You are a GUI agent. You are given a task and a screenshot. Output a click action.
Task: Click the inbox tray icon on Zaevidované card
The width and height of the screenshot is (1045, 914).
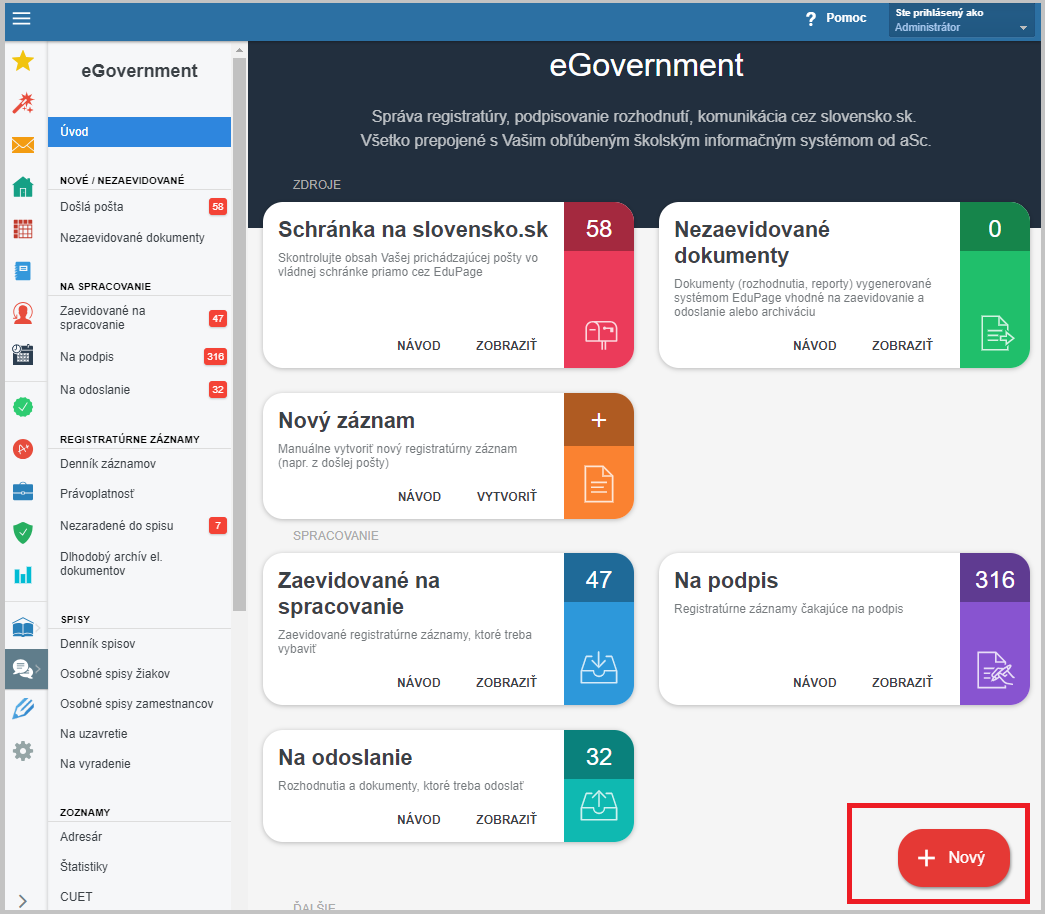coord(598,667)
